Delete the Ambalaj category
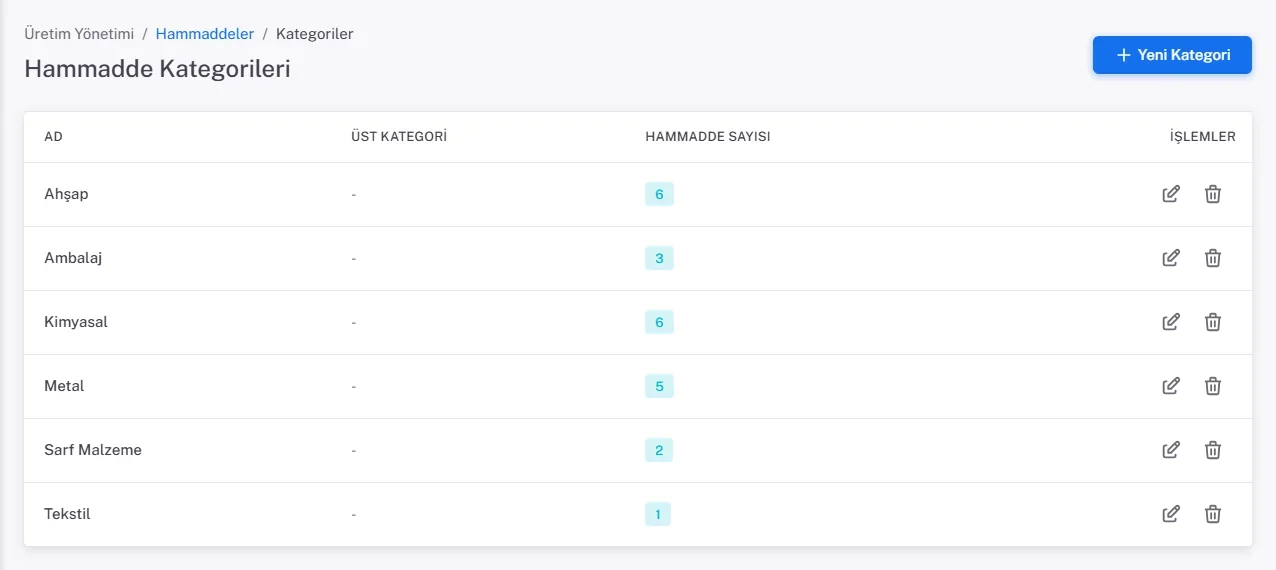 tap(1213, 258)
